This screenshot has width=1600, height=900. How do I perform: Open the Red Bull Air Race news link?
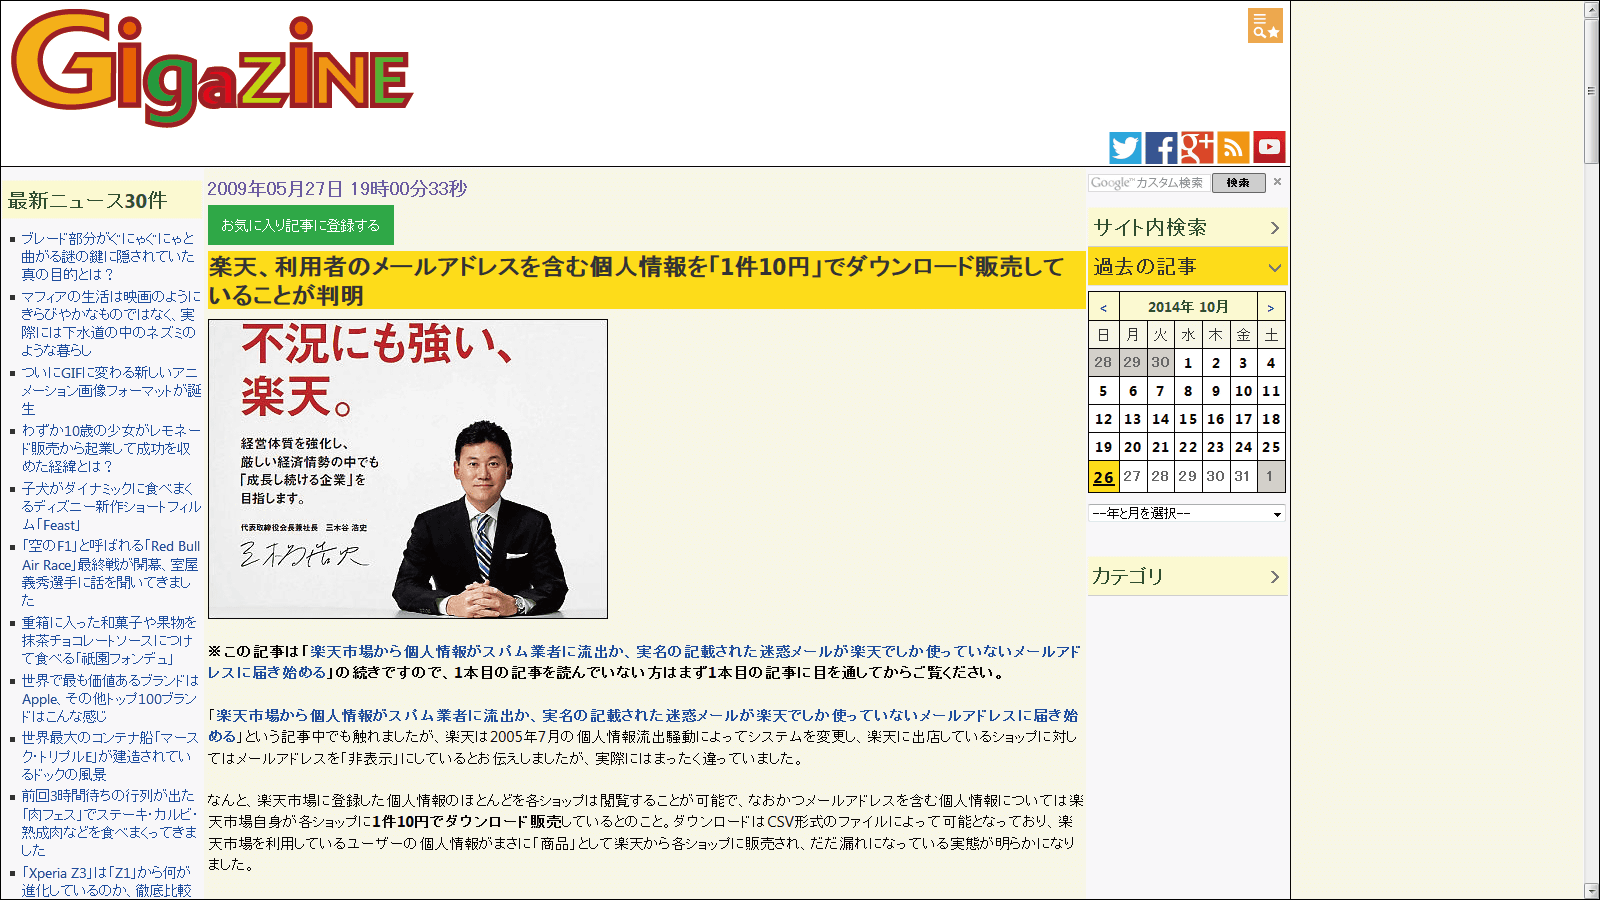coord(111,573)
